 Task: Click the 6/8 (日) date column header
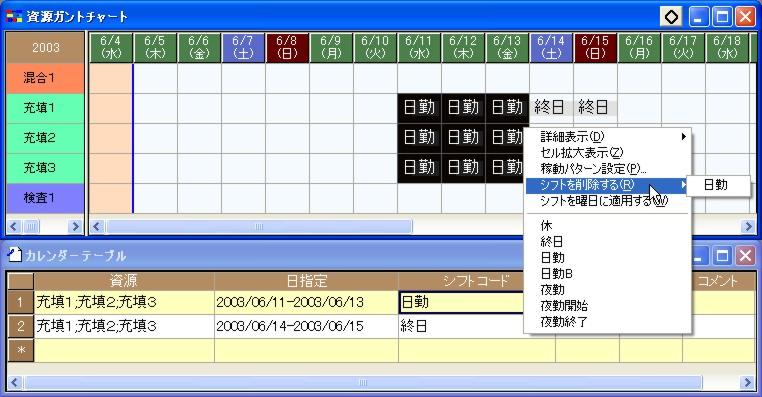click(x=287, y=48)
